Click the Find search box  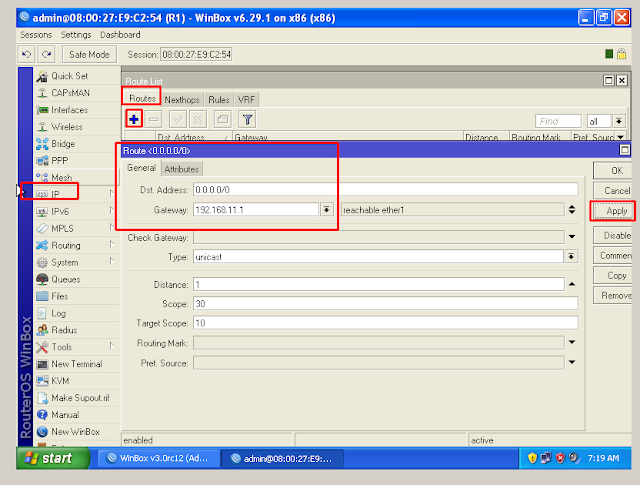[558, 121]
